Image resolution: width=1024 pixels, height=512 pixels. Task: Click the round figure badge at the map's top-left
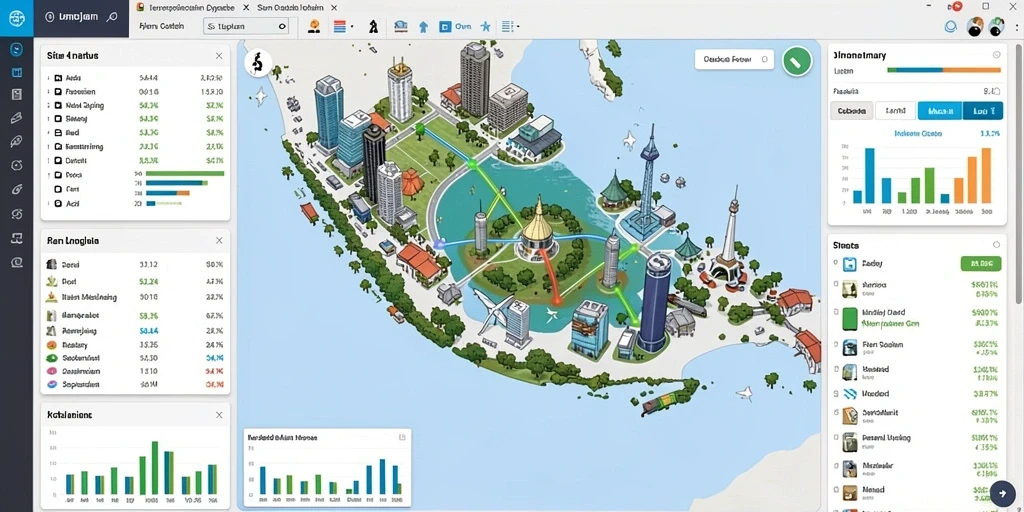click(258, 63)
